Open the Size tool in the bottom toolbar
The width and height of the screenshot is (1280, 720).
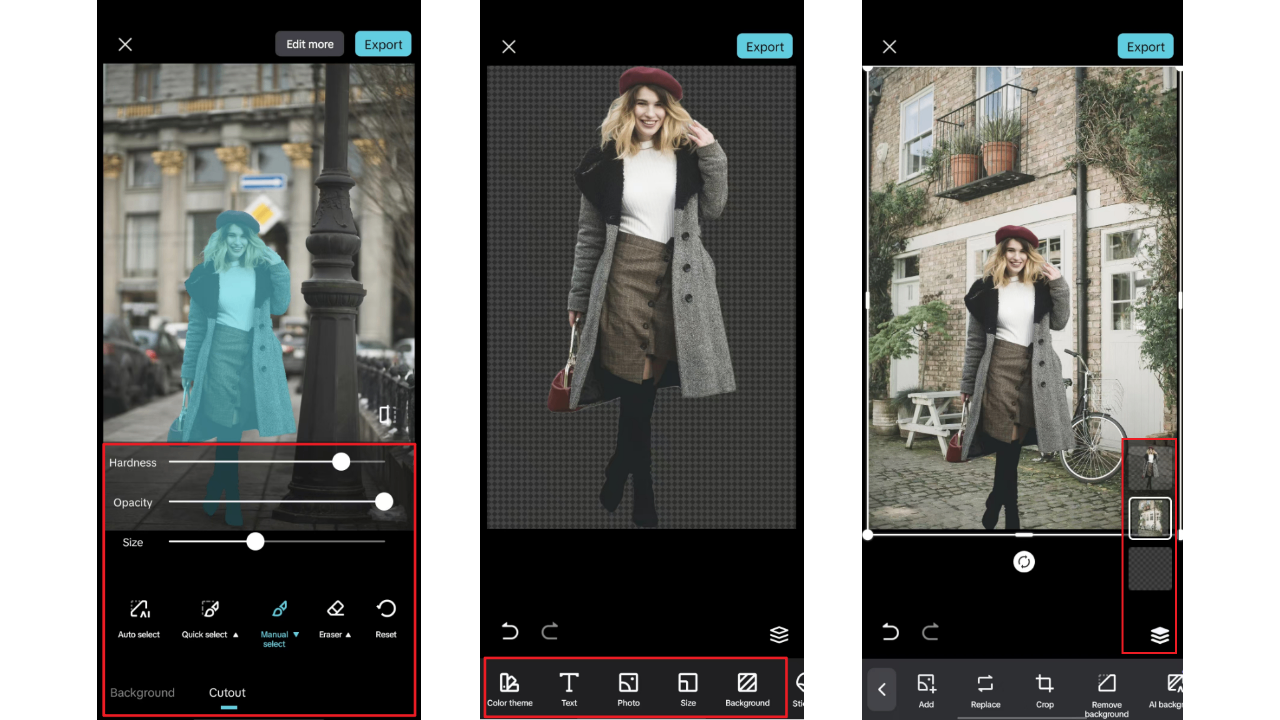tap(688, 689)
